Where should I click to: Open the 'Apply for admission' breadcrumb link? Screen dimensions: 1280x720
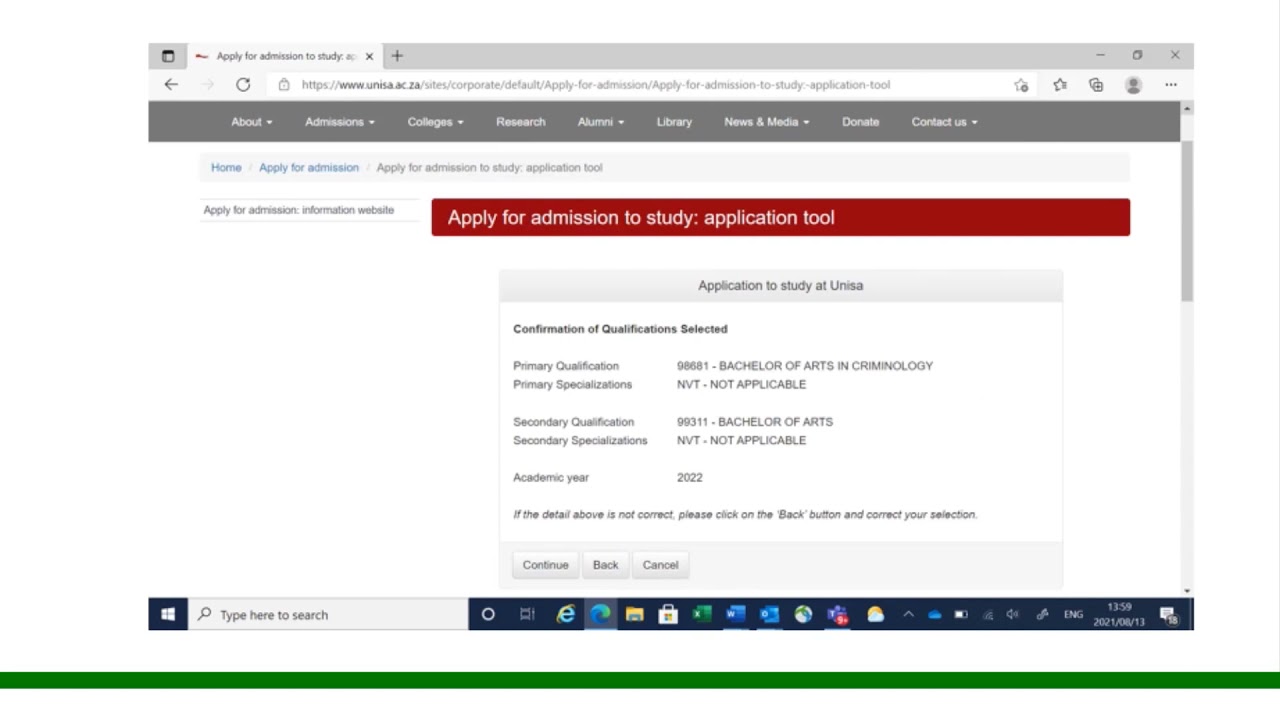(x=309, y=168)
